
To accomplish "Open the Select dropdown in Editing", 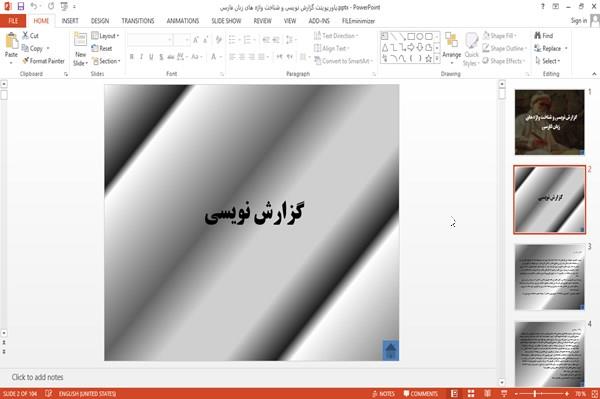I will pos(548,61).
